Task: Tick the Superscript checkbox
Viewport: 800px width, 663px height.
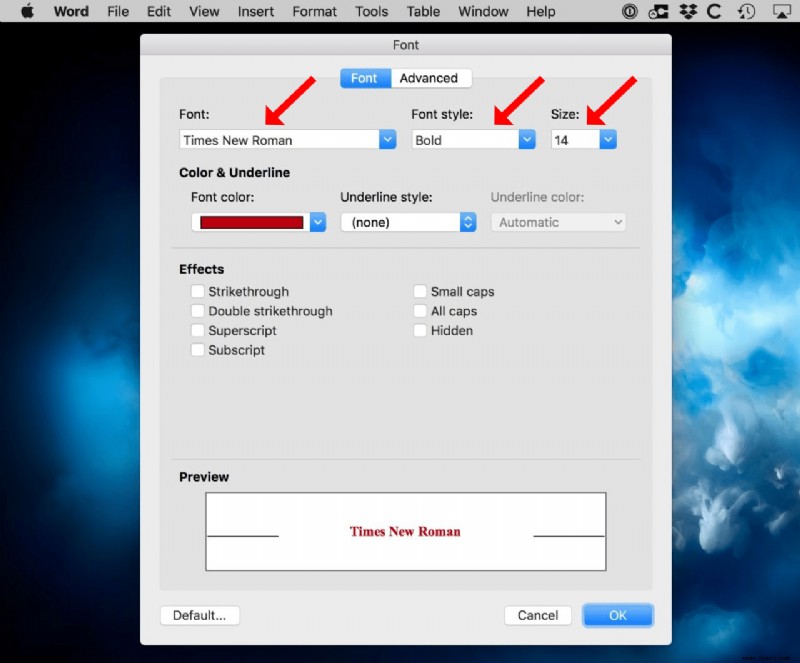Action: (197, 330)
